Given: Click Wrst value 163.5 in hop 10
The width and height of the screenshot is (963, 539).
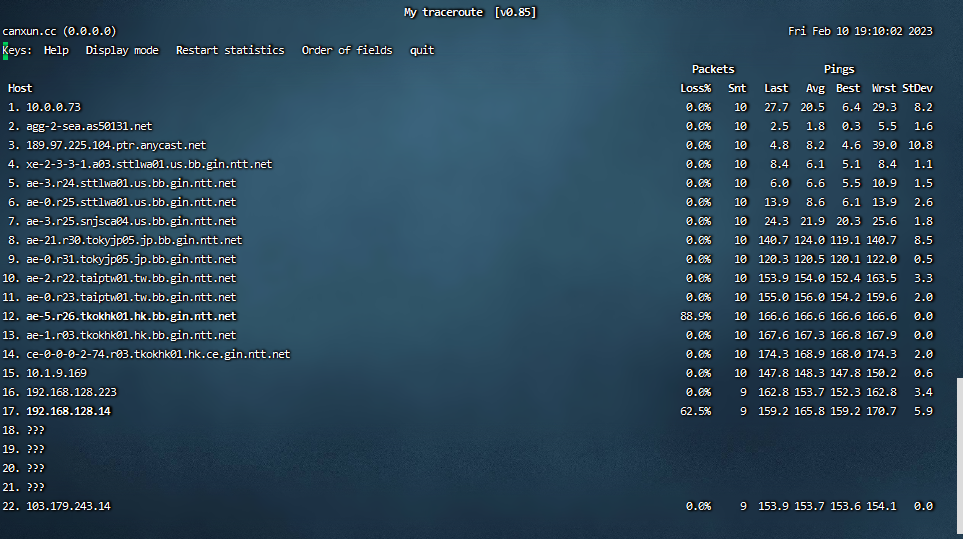Looking at the screenshot, I should coord(881,279).
